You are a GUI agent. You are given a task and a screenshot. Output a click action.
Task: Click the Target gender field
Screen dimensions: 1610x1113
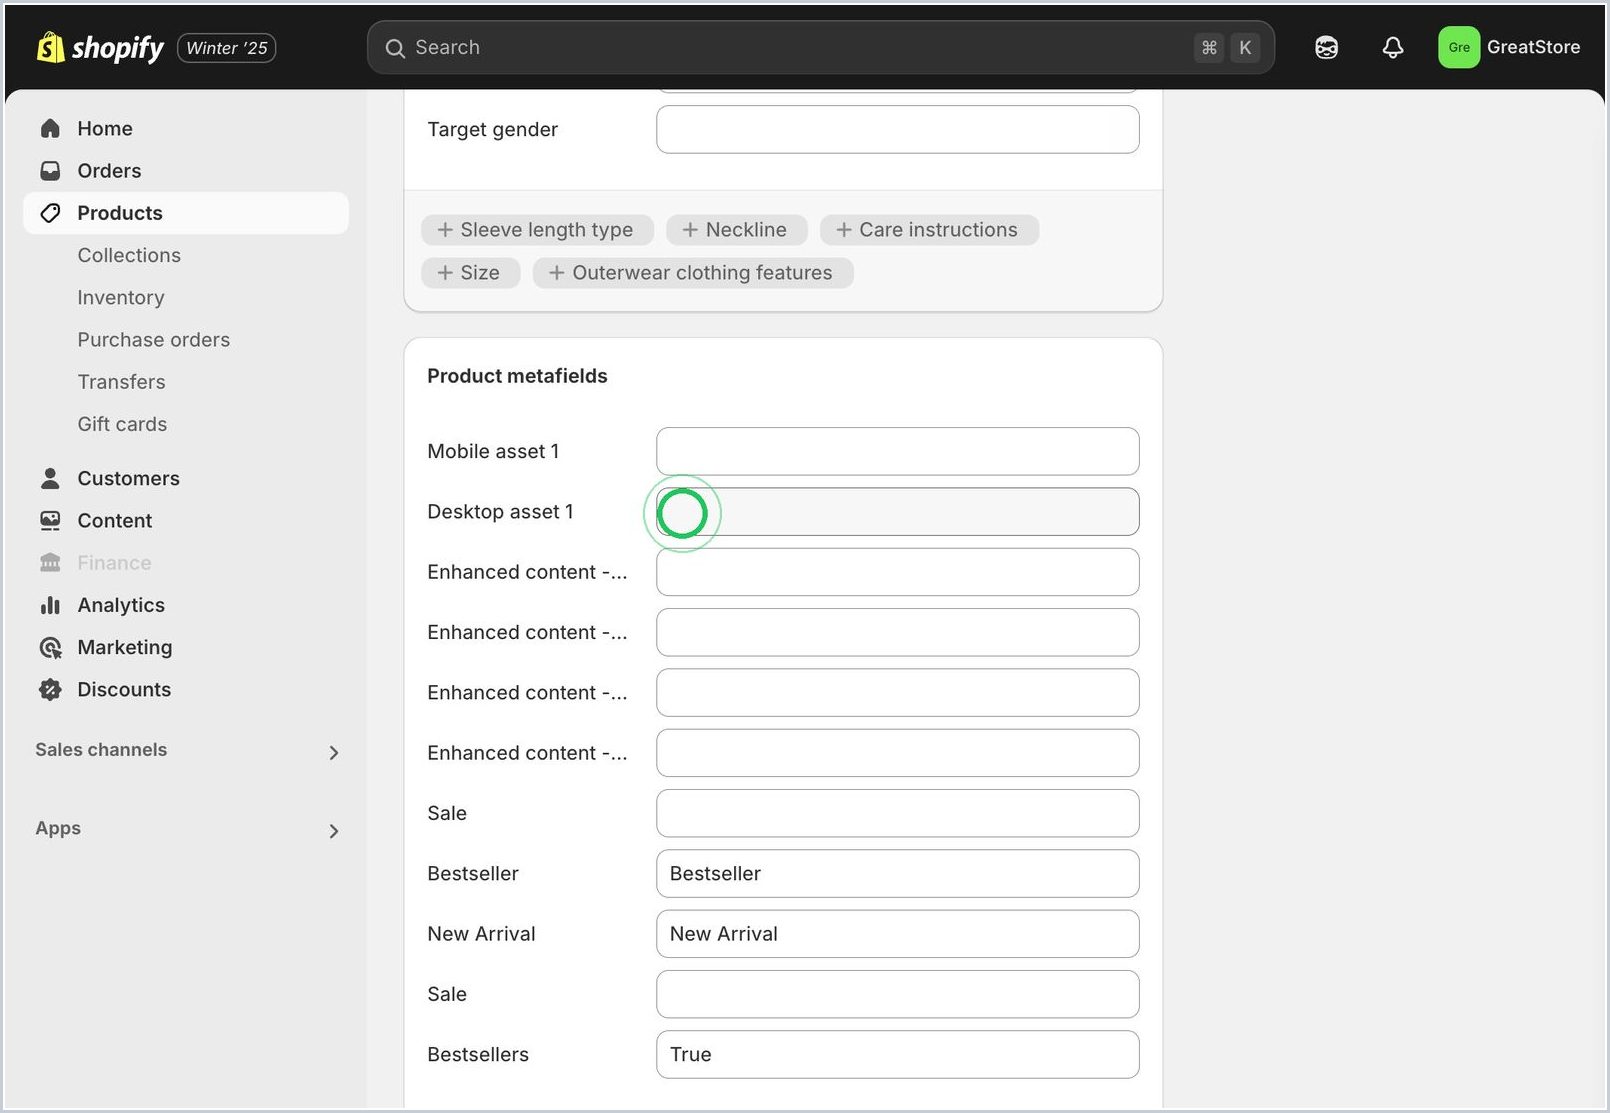897,130
